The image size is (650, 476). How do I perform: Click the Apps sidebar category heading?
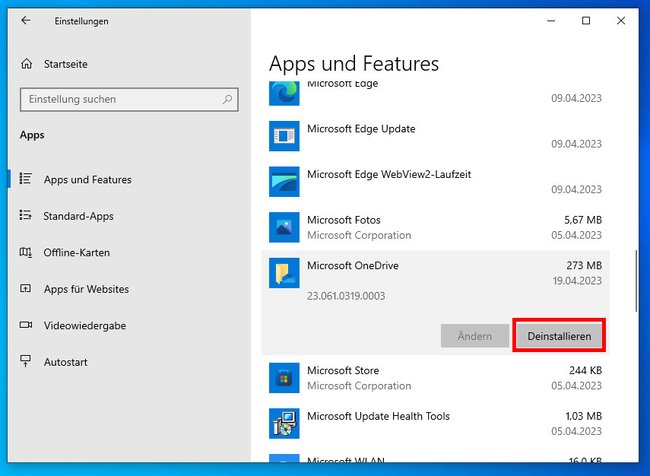(x=32, y=135)
